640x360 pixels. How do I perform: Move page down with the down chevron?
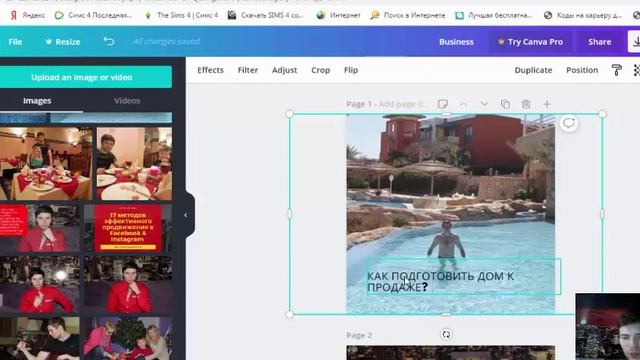484,104
